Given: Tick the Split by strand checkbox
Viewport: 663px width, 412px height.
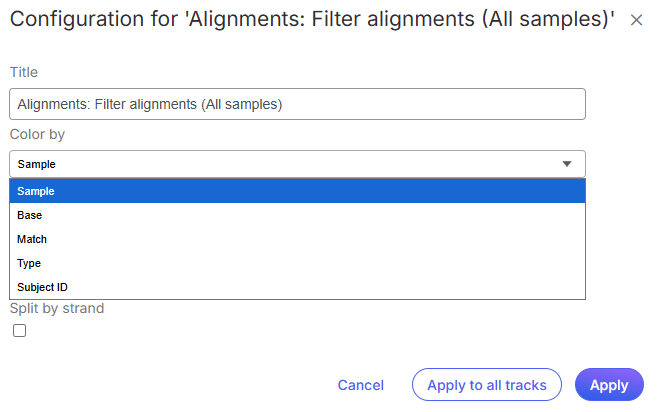Looking at the screenshot, I should [x=19, y=331].
